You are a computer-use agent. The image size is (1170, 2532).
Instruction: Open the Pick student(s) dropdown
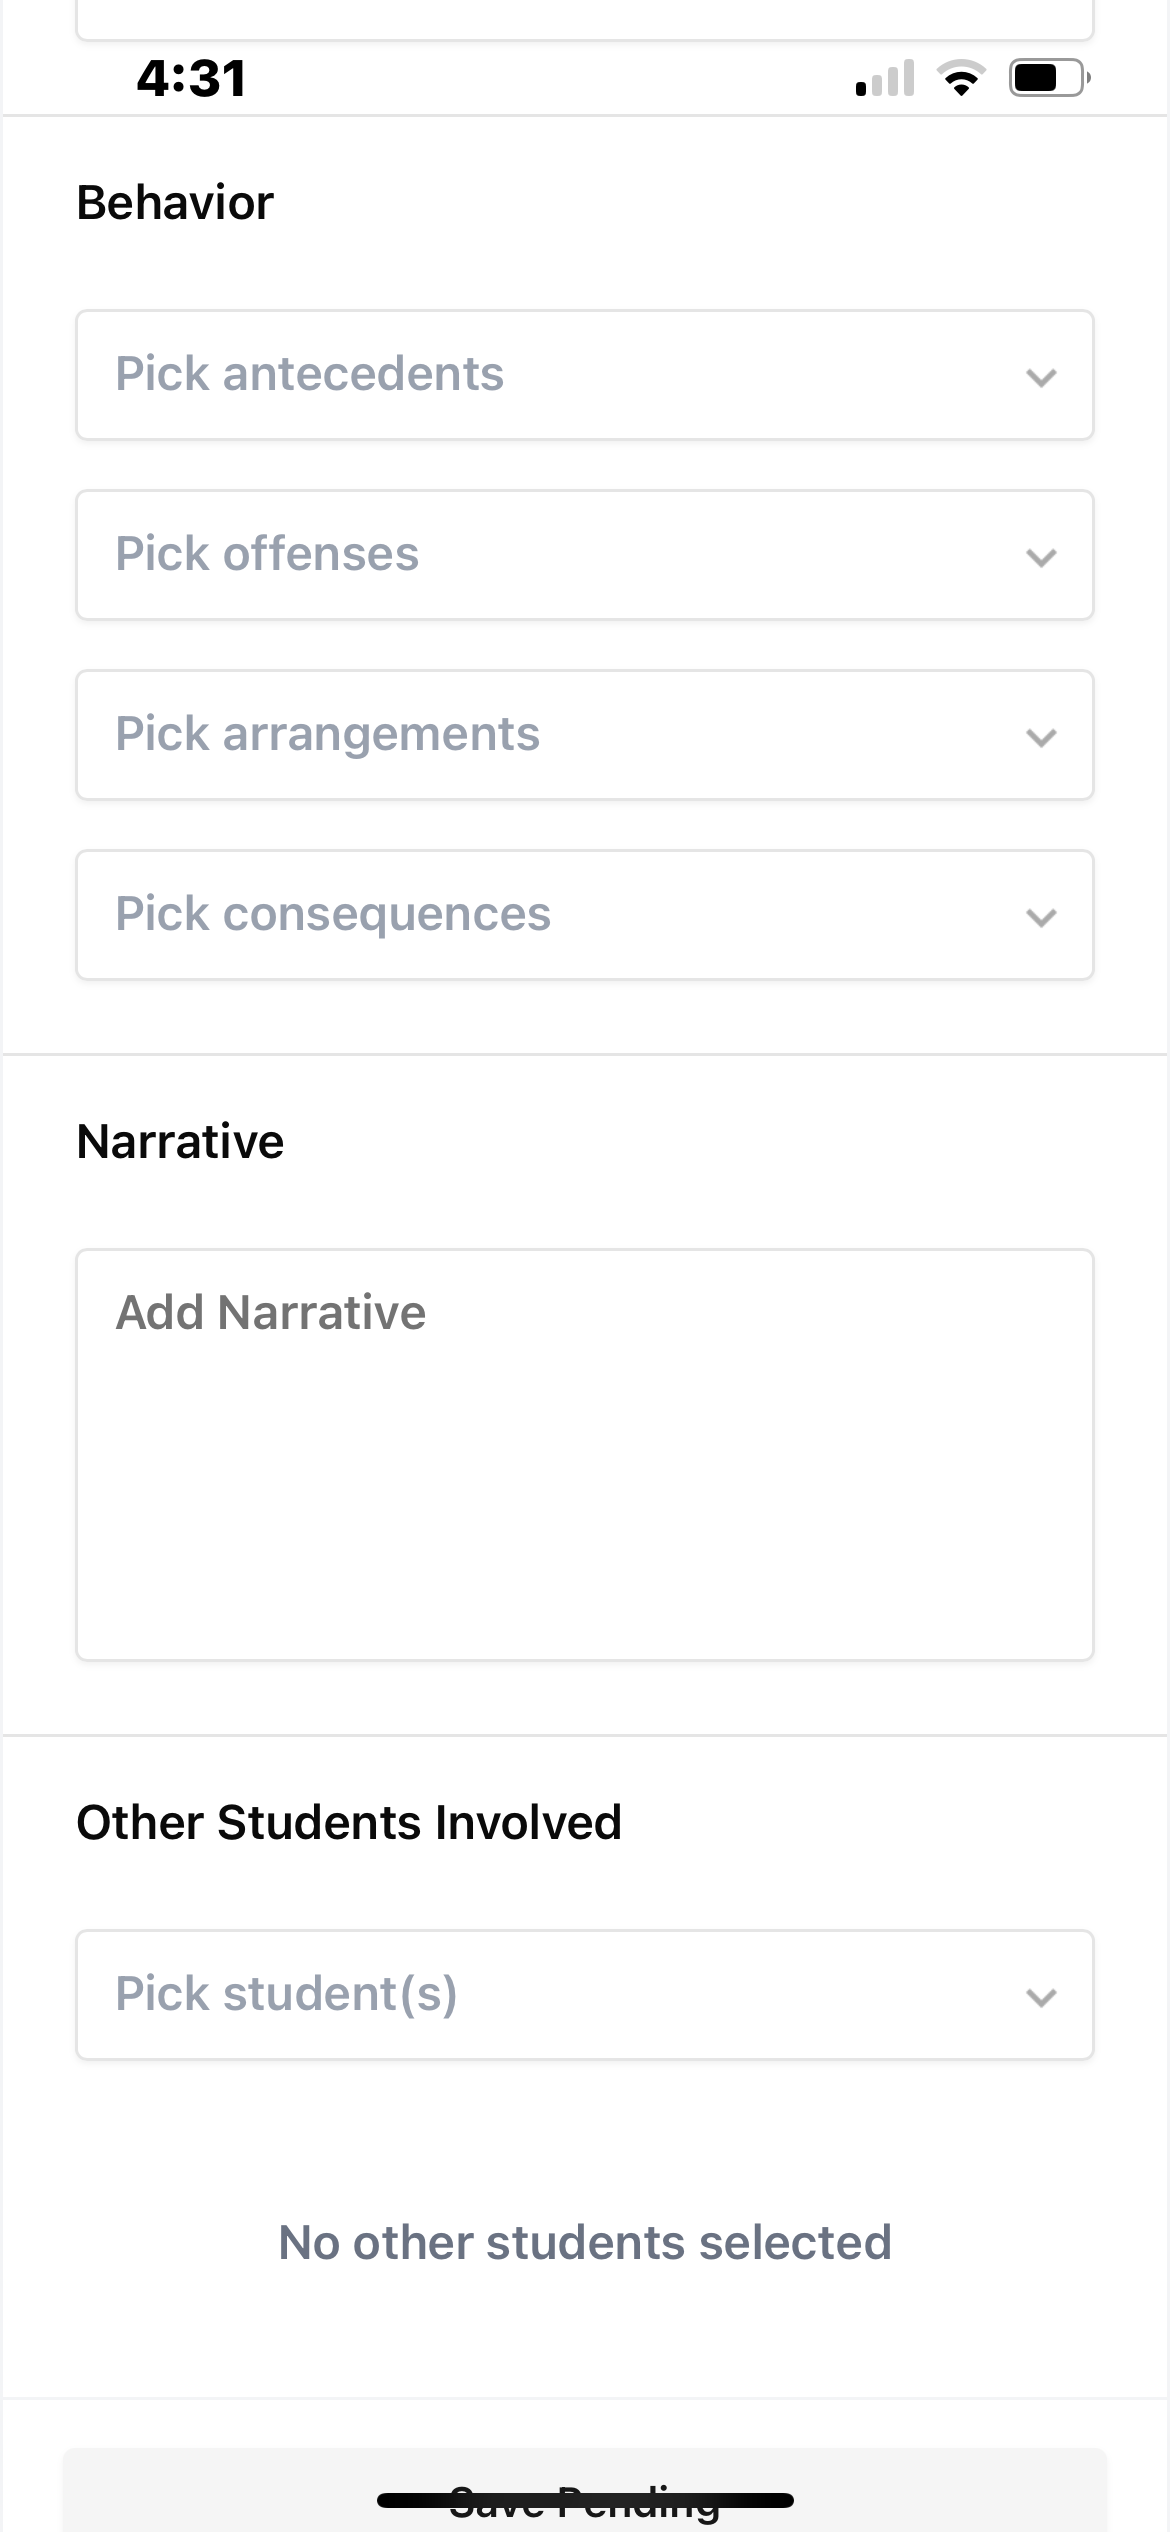point(560,1995)
